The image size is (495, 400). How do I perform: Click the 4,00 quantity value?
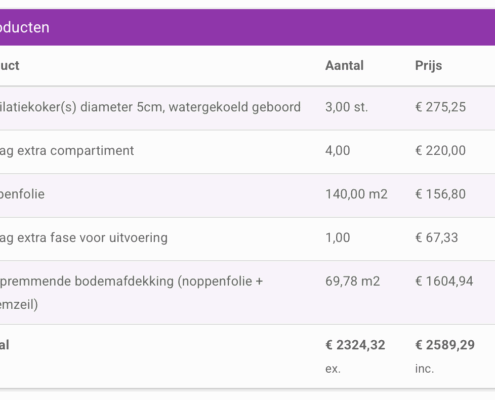click(338, 151)
